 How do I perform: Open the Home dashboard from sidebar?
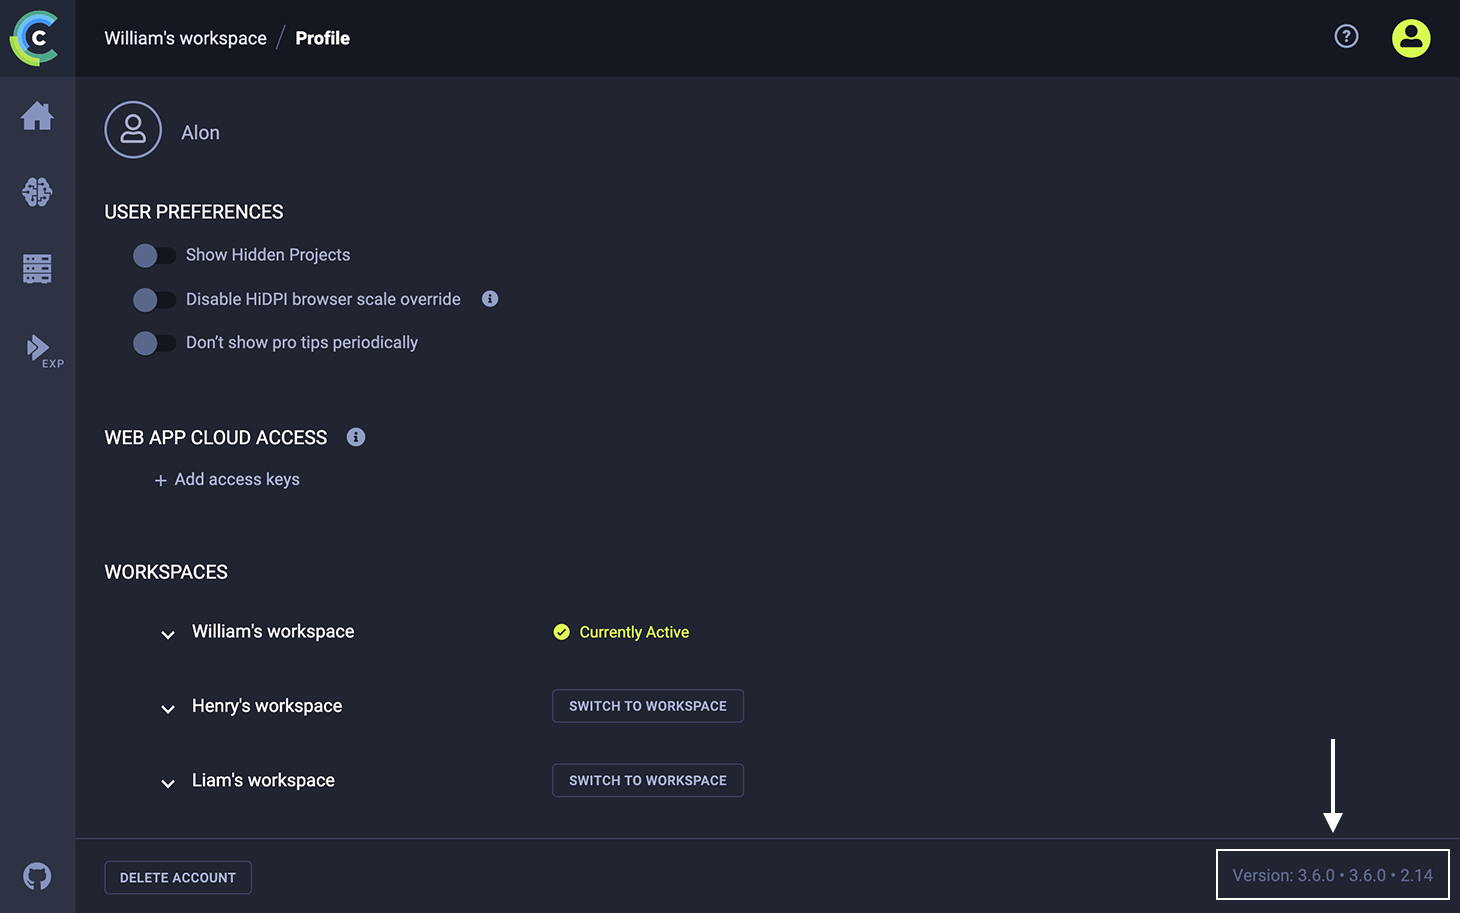click(37, 116)
